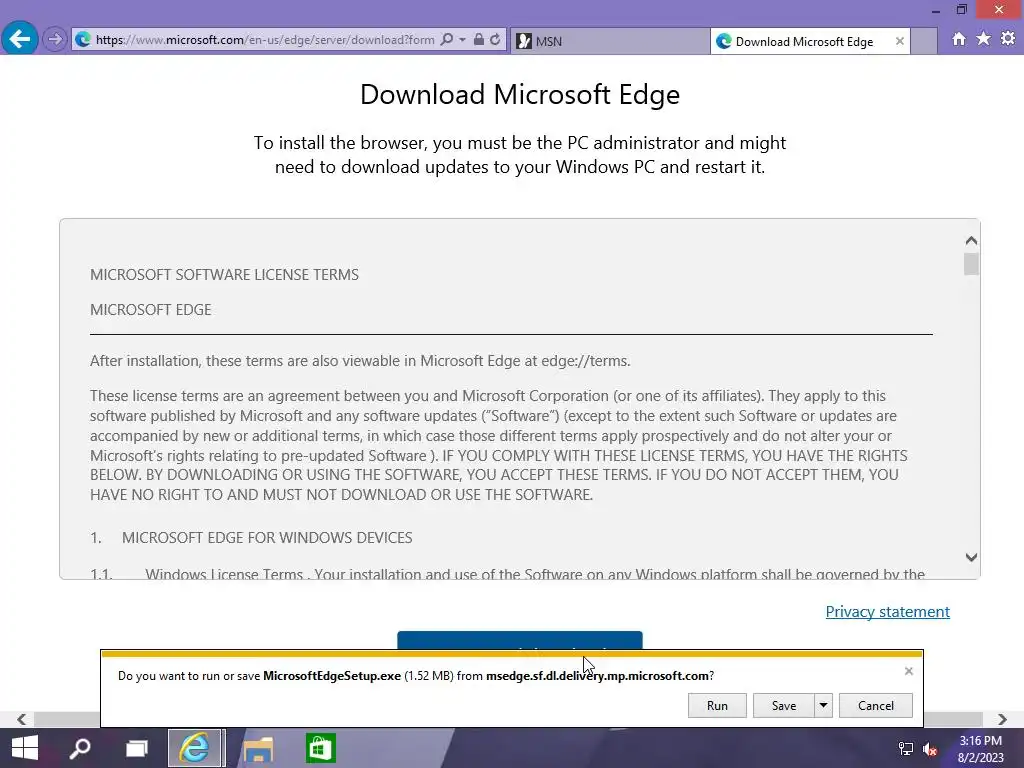Screen dimensions: 1024x768
Task: Expand Save options dropdown arrow
Action: [x=824, y=705]
